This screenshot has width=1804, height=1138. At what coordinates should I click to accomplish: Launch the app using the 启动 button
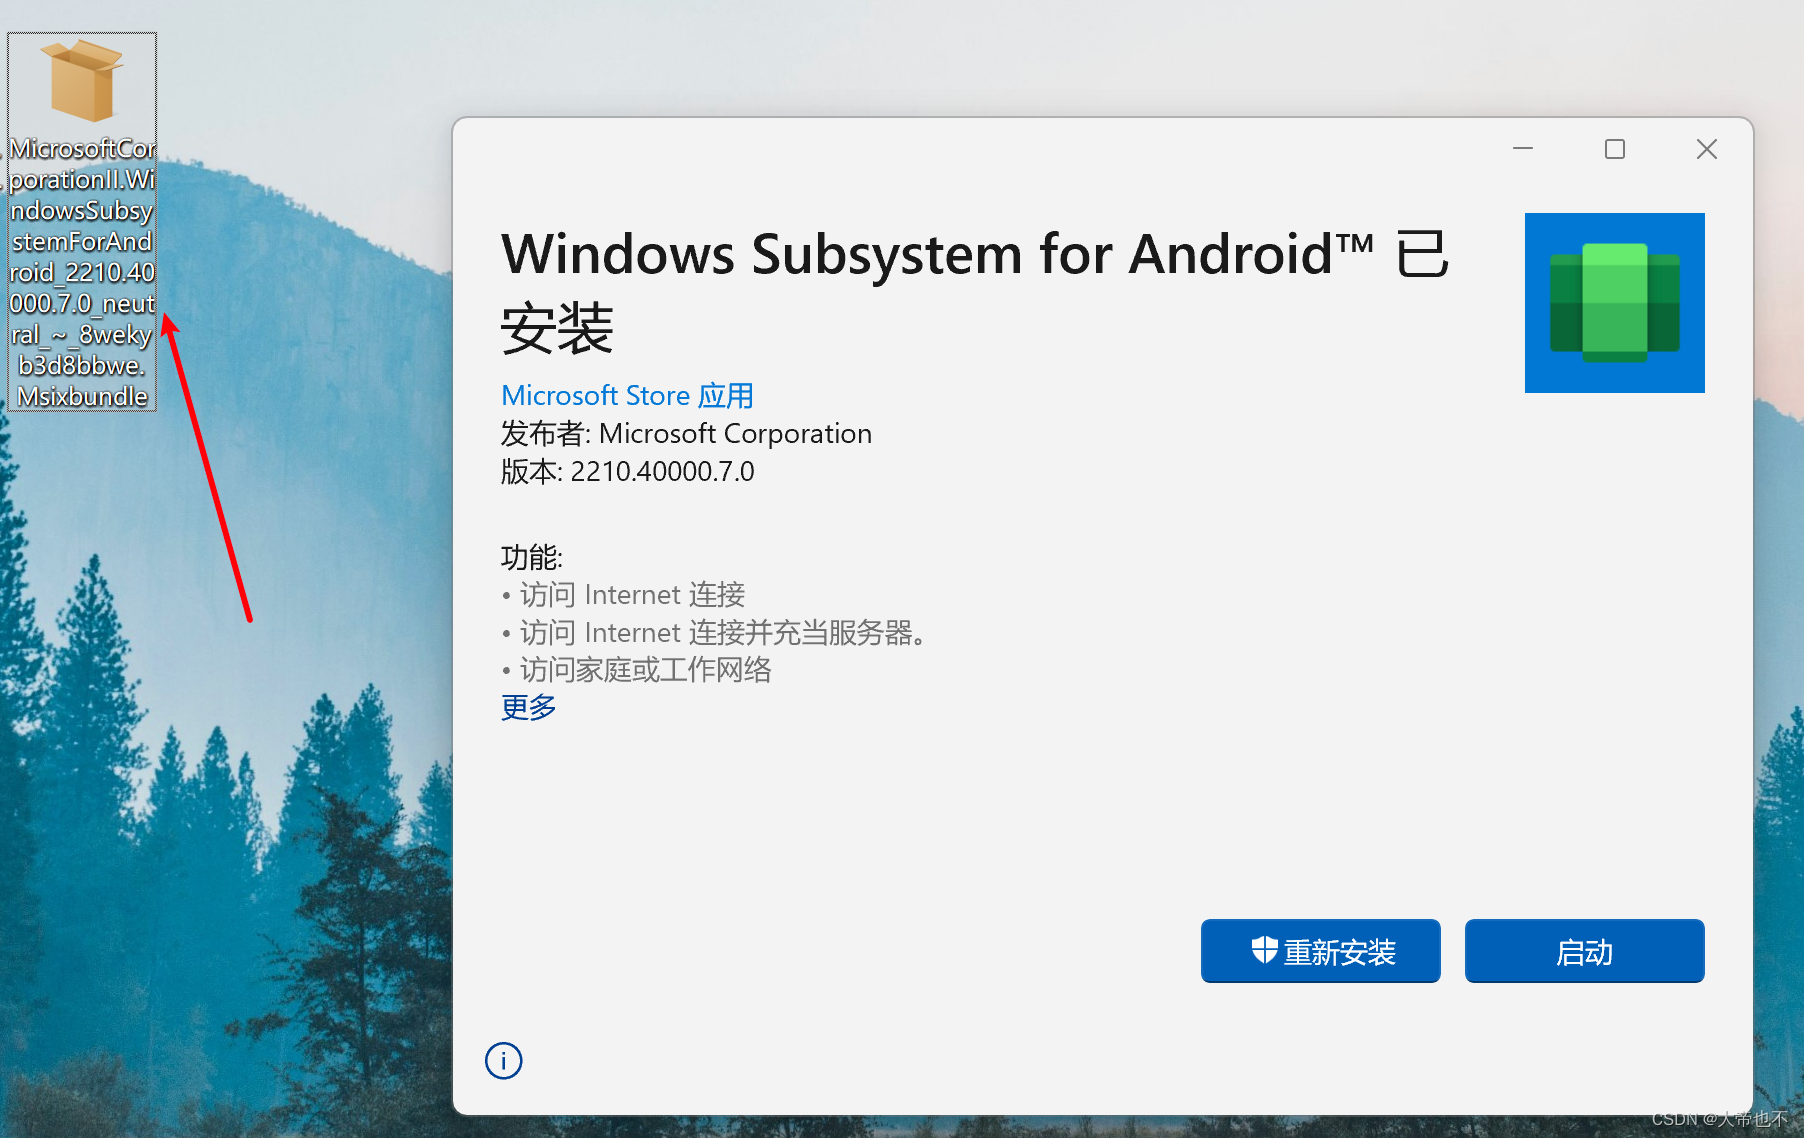pos(1584,951)
